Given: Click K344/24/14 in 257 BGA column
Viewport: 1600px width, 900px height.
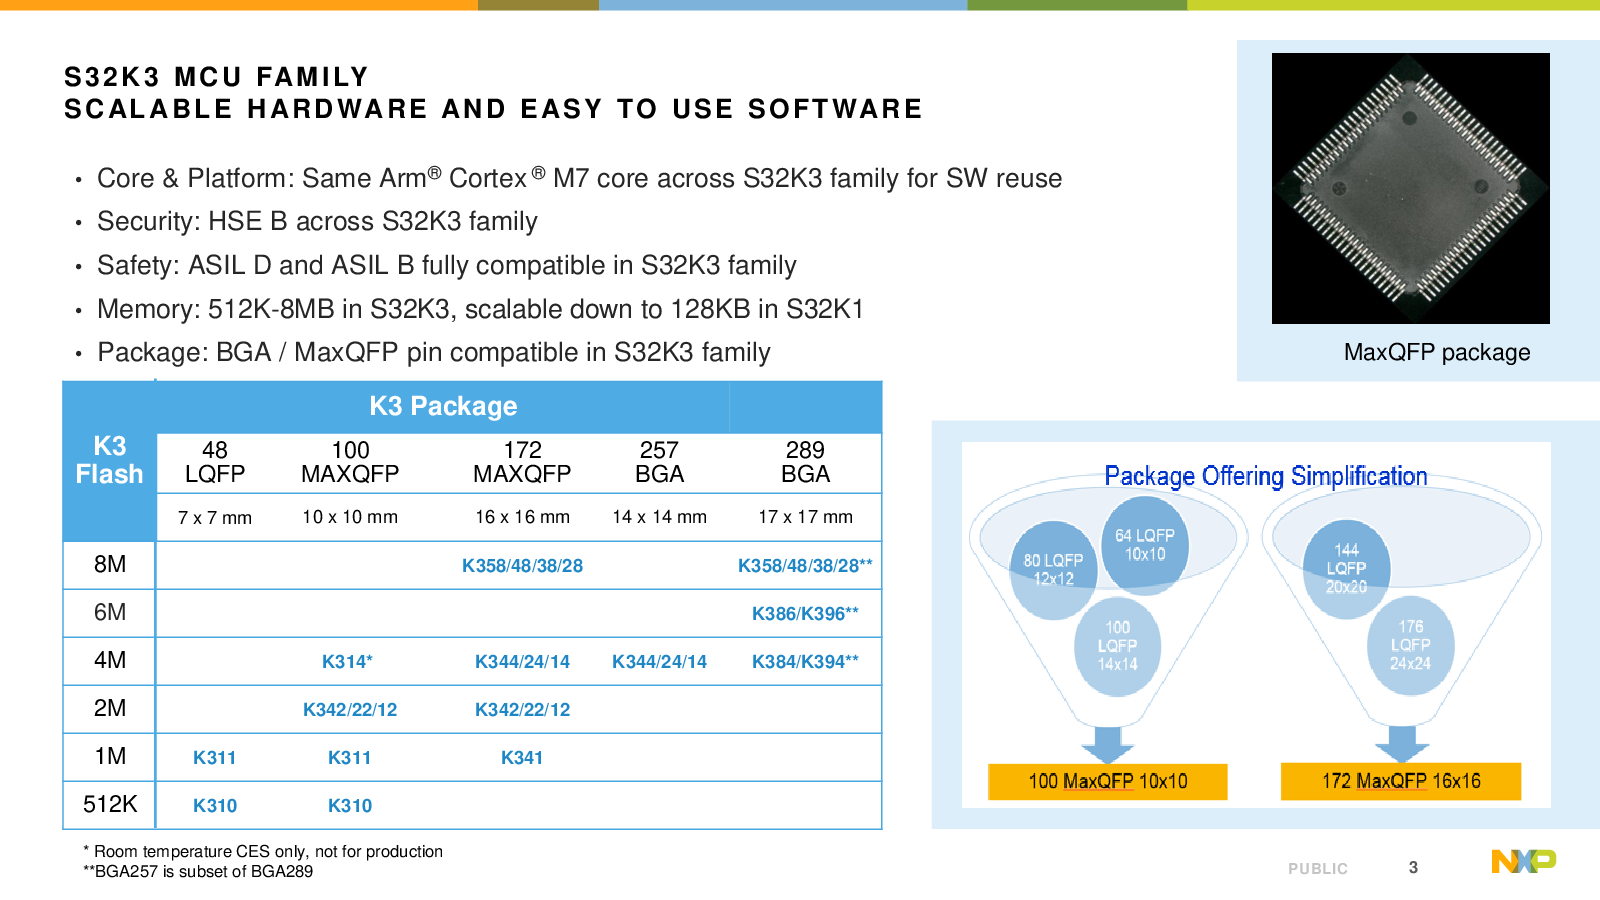Looking at the screenshot, I should point(659,662).
